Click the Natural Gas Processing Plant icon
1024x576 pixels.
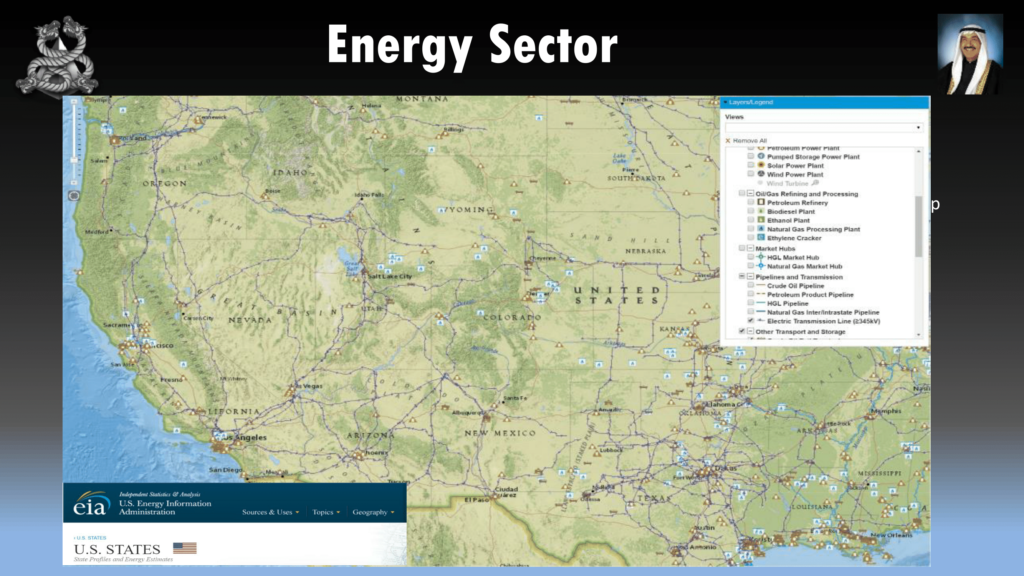pyautogui.click(x=761, y=229)
